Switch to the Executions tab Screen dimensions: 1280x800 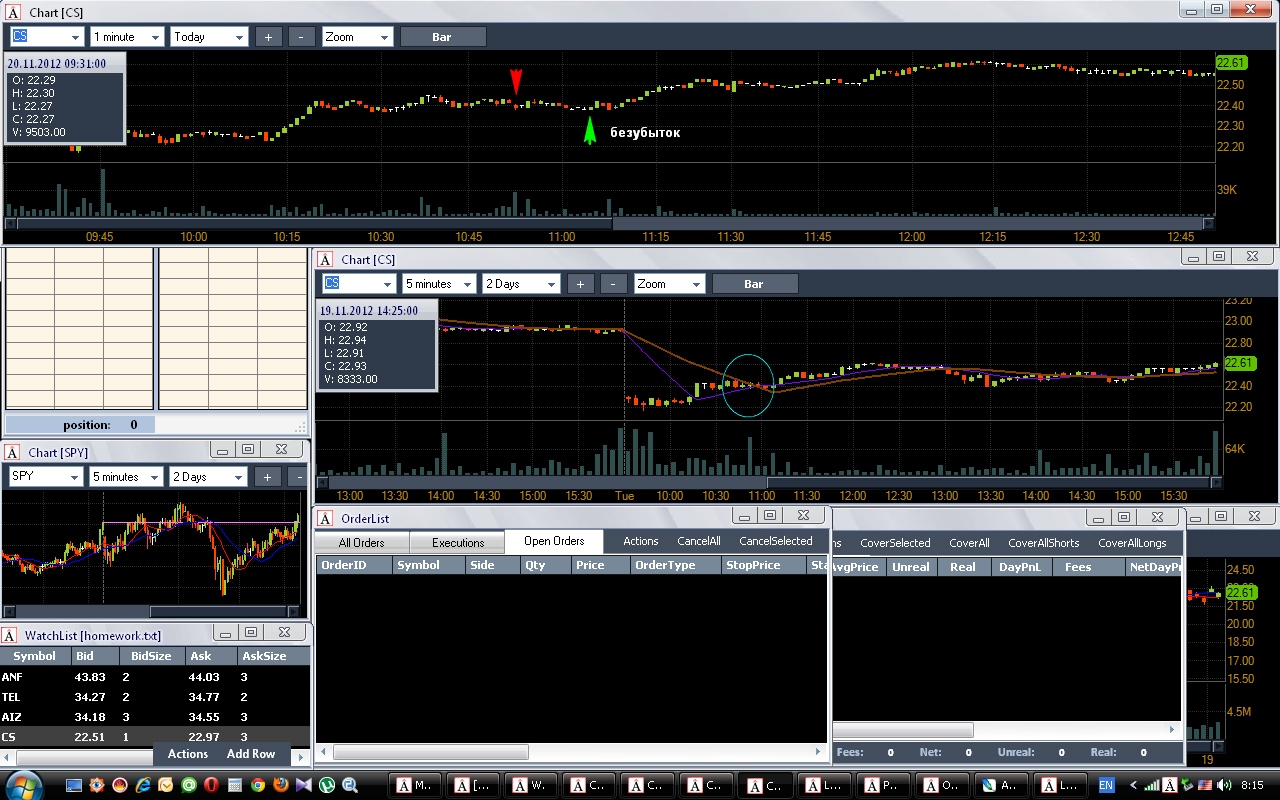pyautogui.click(x=458, y=542)
